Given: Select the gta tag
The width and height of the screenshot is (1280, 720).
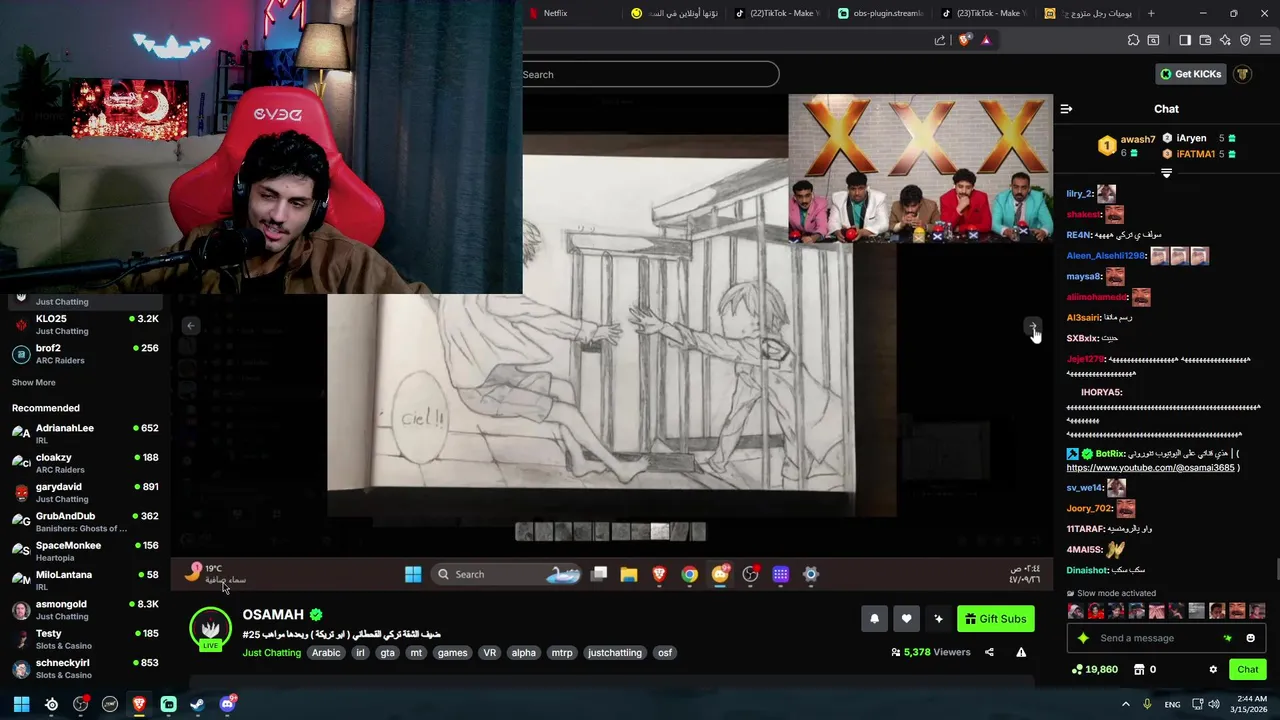Looking at the screenshot, I should pyautogui.click(x=387, y=653).
